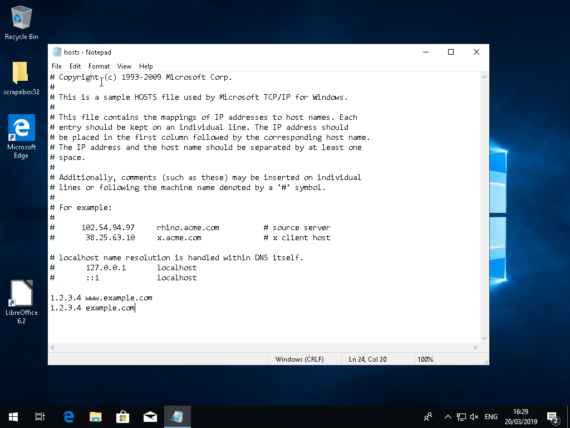Close the hosts Notepad window
Image resolution: width=570 pixels, height=428 pixels.
[476, 52]
